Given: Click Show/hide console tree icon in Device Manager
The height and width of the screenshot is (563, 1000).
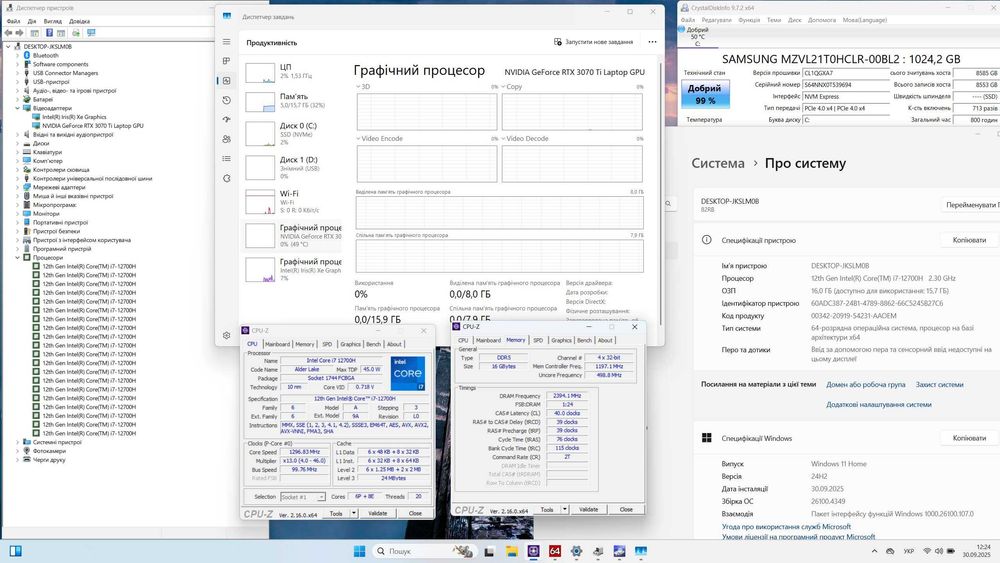Looking at the screenshot, I should [34, 33].
